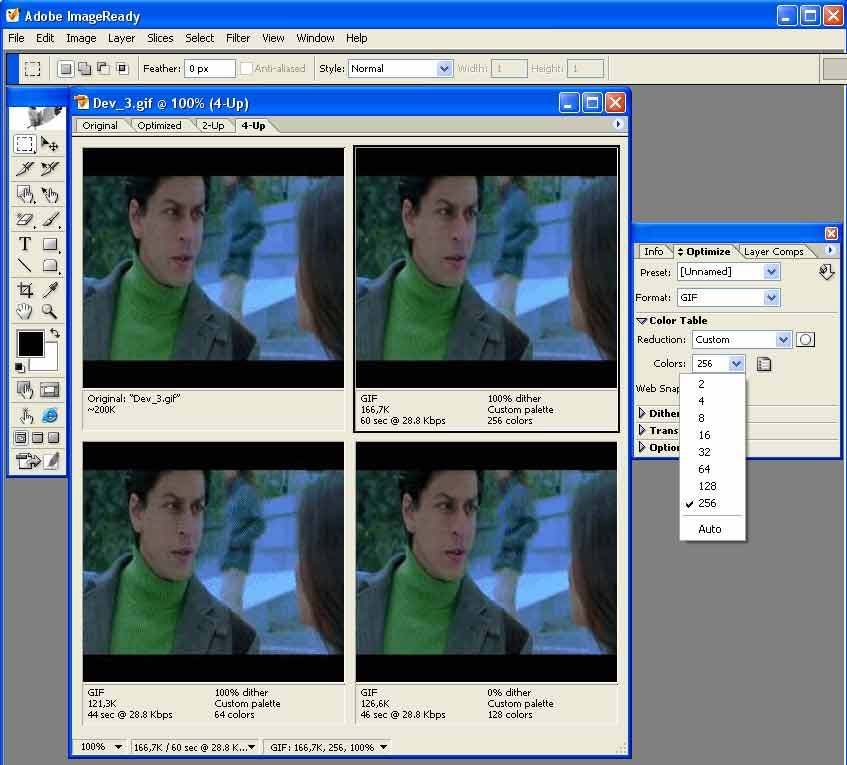Click the black foreground color swatch
Image resolution: width=847 pixels, height=765 pixels.
[x=30, y=344]
